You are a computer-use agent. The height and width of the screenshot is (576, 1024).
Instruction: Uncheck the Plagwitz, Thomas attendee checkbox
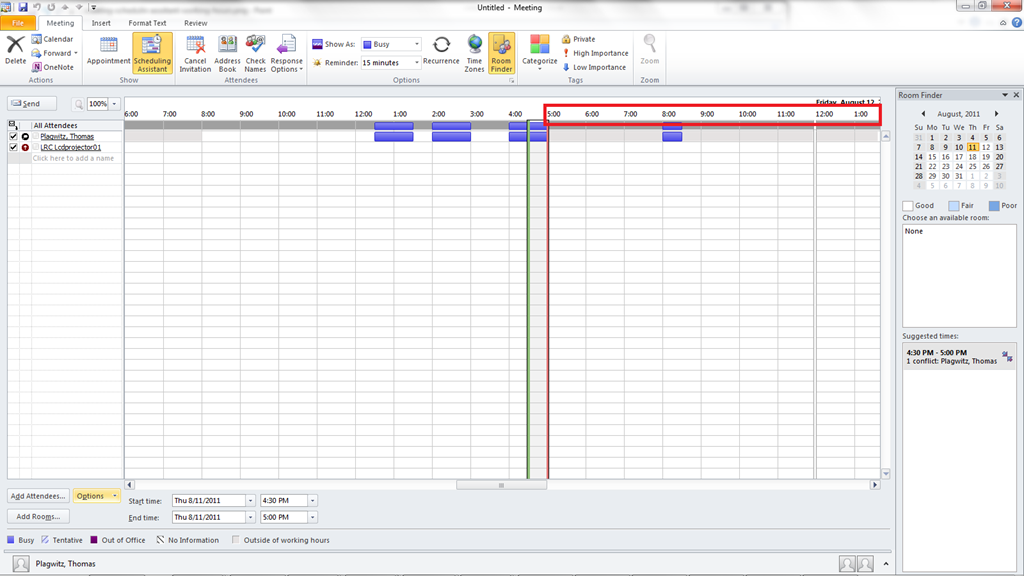tap(13, 136)
